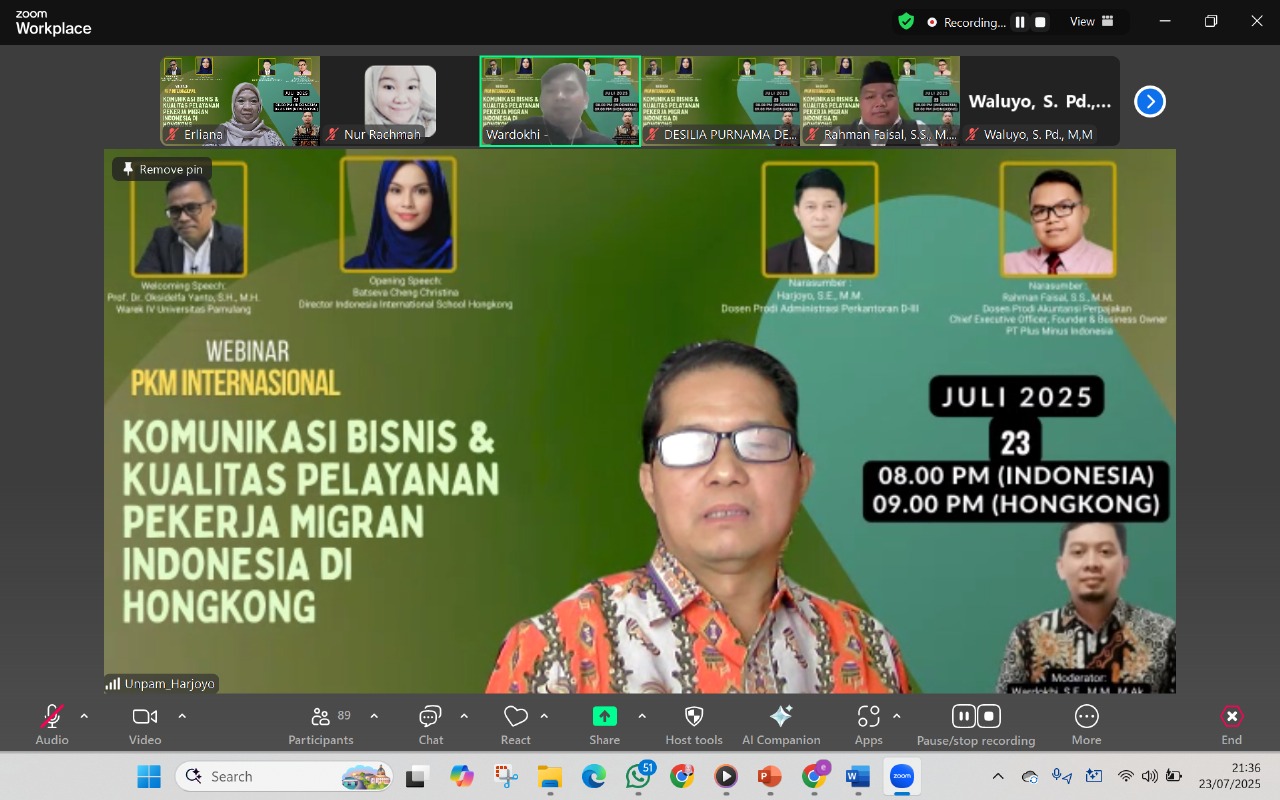Open File Explorer from the taskbar
Image resolution: width=1280 pixels, height=800 pixels.
coord(550,776)
